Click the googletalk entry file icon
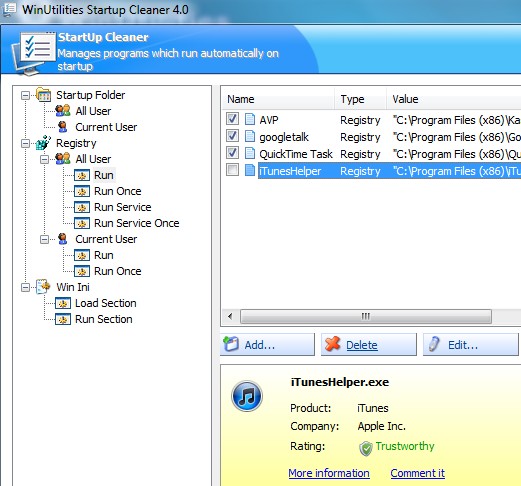Screen dimensions: 521x486 250,136
